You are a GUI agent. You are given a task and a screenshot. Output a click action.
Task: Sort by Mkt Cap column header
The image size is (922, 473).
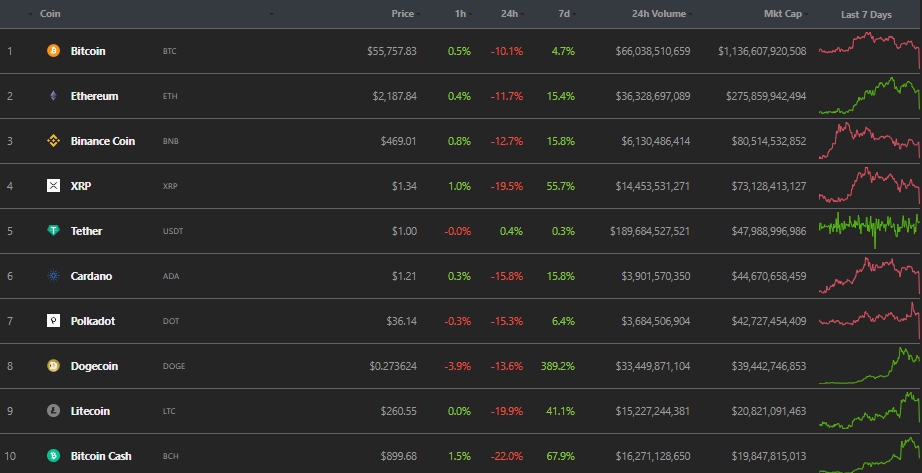point(783,14)
